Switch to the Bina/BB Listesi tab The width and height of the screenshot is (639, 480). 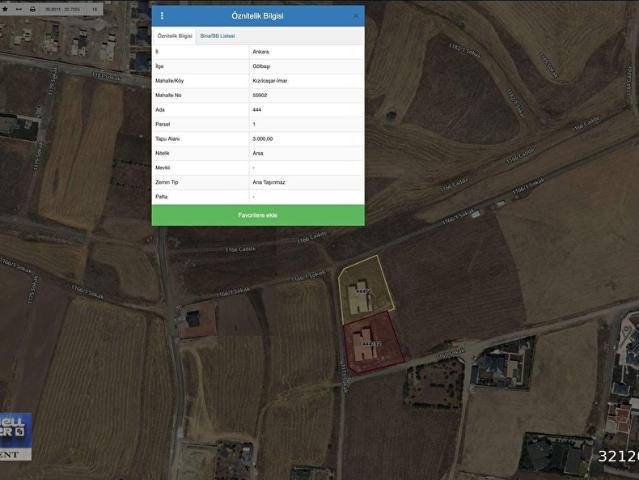click(x=217, y=35)
